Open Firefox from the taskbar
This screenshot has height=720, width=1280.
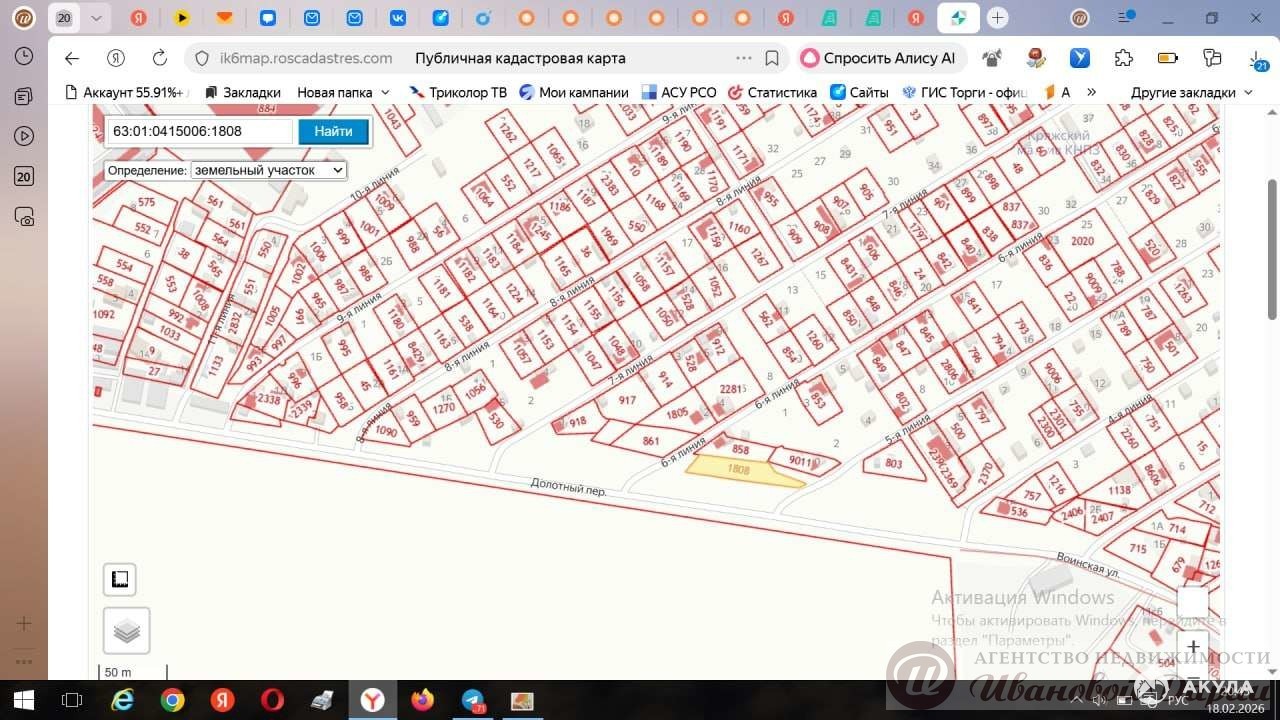tap(422, 700)
